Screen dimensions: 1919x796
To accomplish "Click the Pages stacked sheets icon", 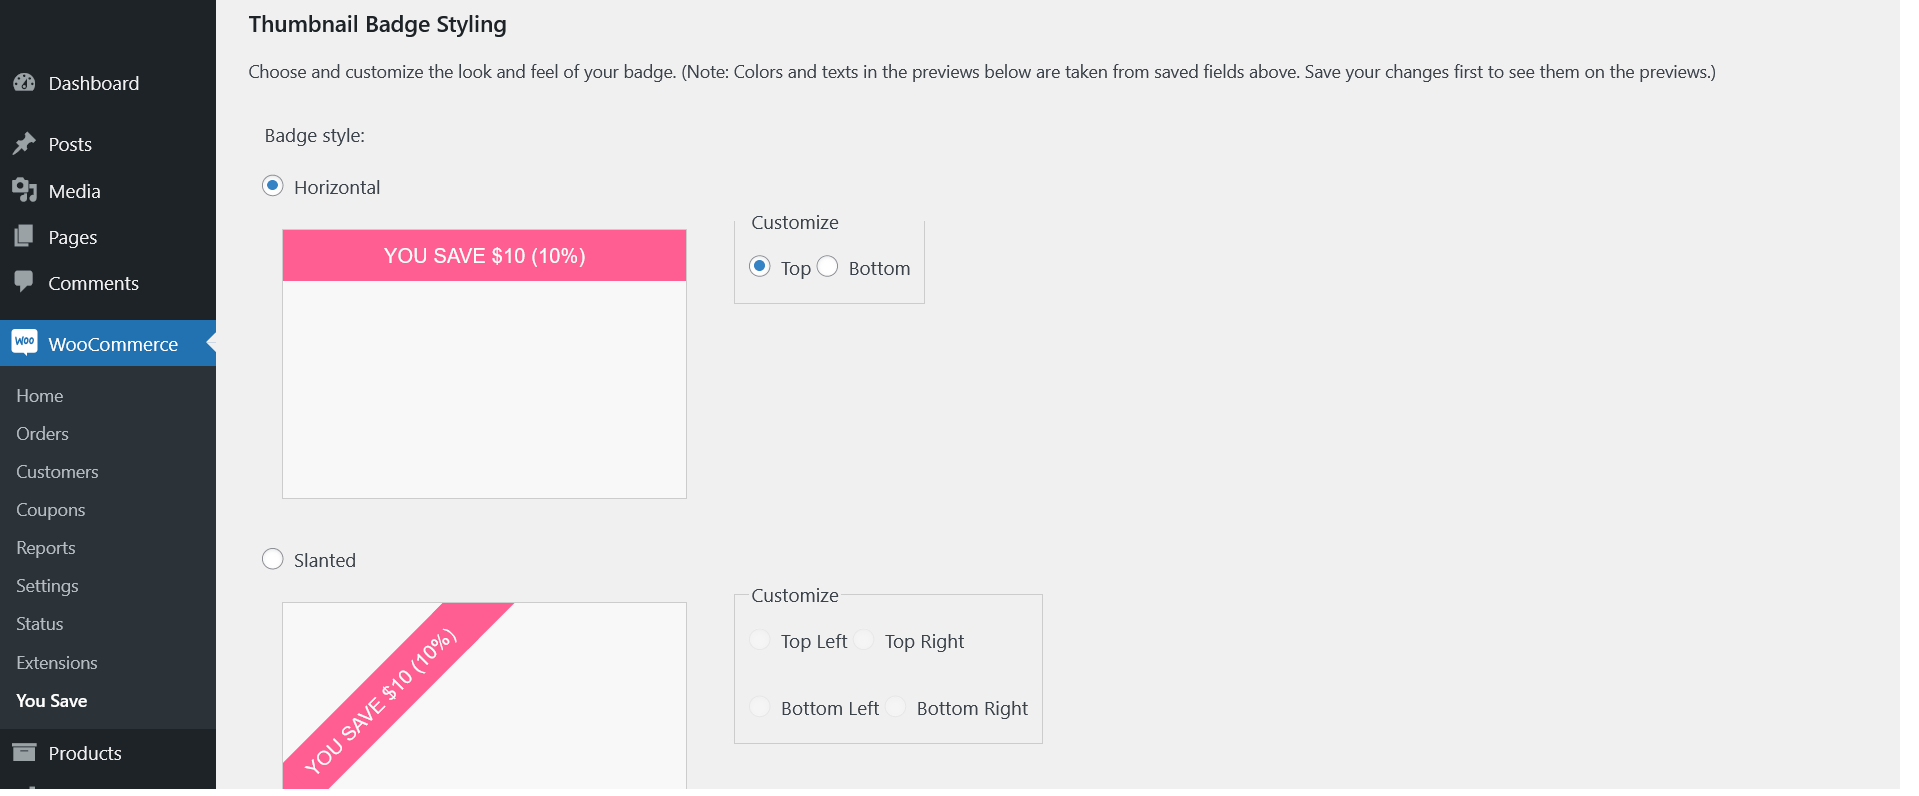I will pyautogui.click(x=24, y=237).
